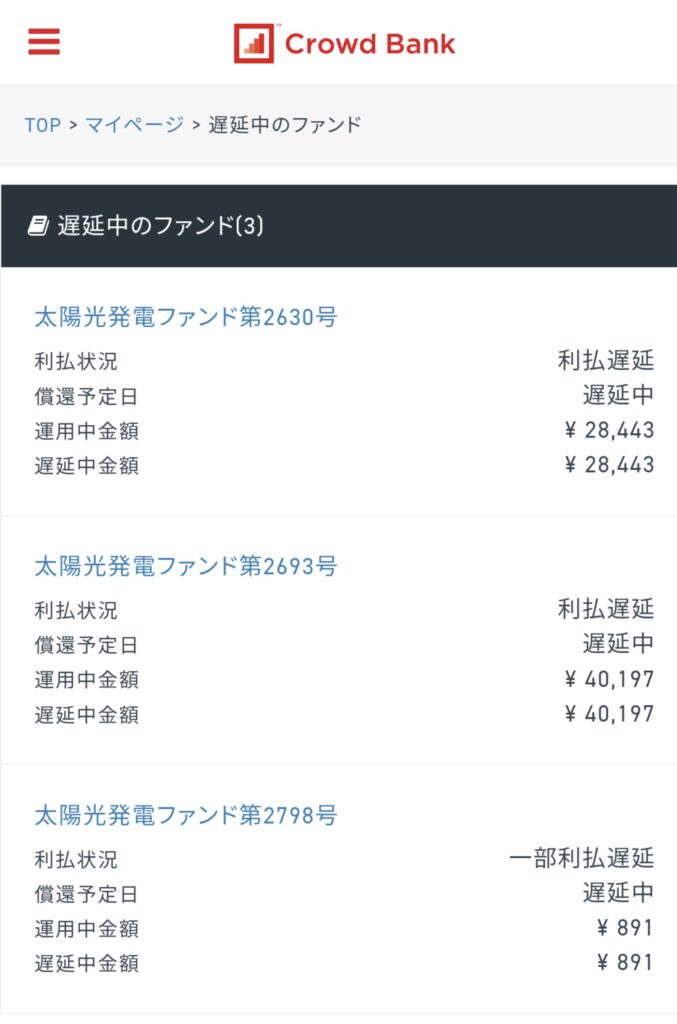Click the 償還予定日 label of fund 2630
Image resolution: width=677 pixels, height=1024 pixels.
pyautogui.click(x=86, y=397)
